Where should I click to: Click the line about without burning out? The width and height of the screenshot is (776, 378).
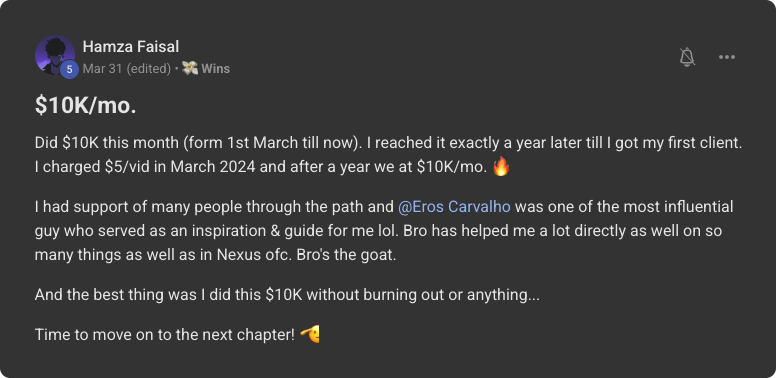point(287,295)
